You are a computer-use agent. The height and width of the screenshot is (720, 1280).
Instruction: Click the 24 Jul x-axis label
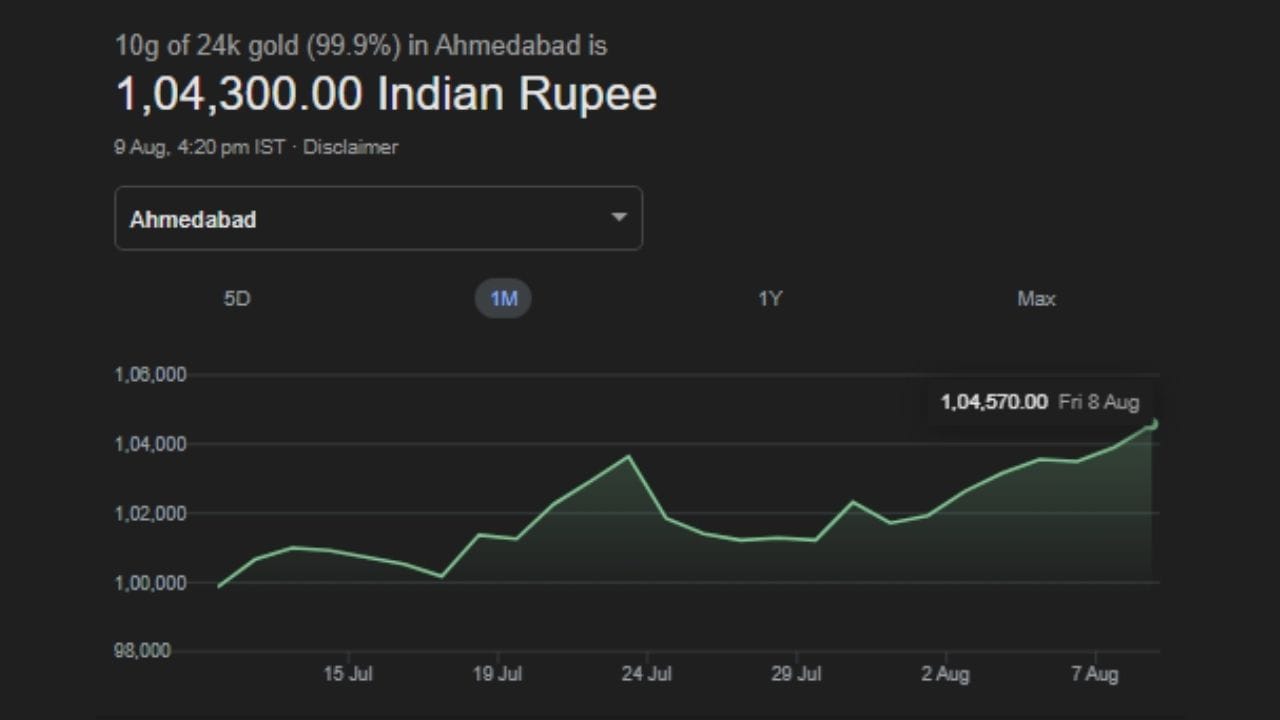[x=646, y=674]
